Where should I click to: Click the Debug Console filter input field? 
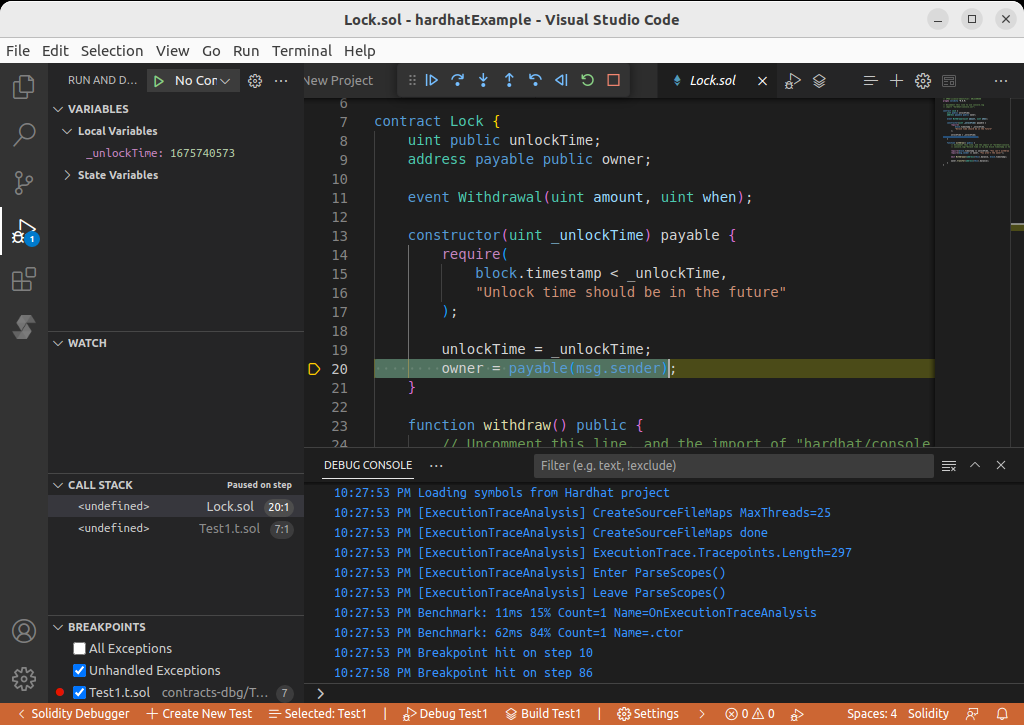(733, 466)
